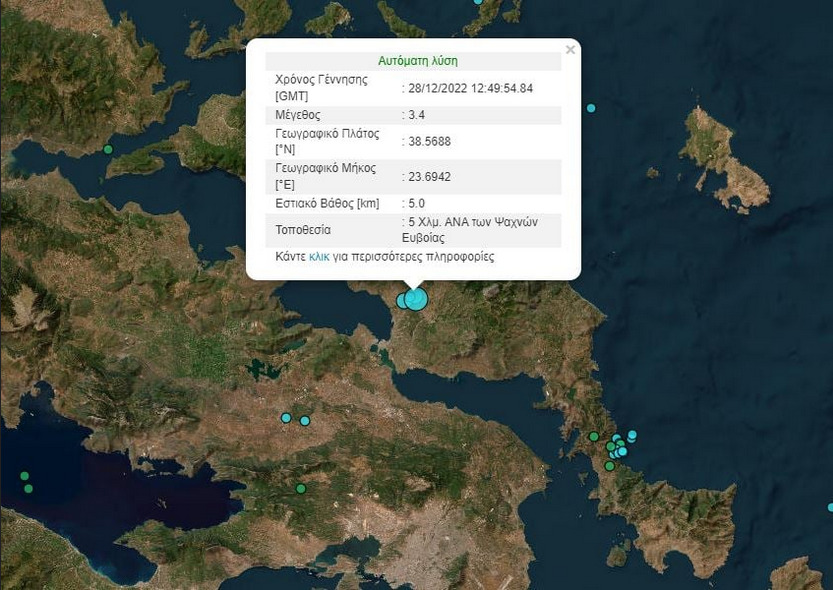Click the 'Αυτόματη λύση' popup title

click(x=418, y=61)
